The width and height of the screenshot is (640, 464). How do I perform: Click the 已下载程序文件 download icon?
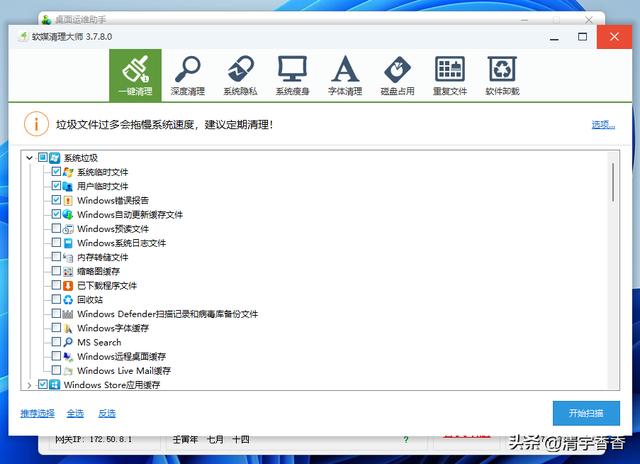[x=68, y=285]
